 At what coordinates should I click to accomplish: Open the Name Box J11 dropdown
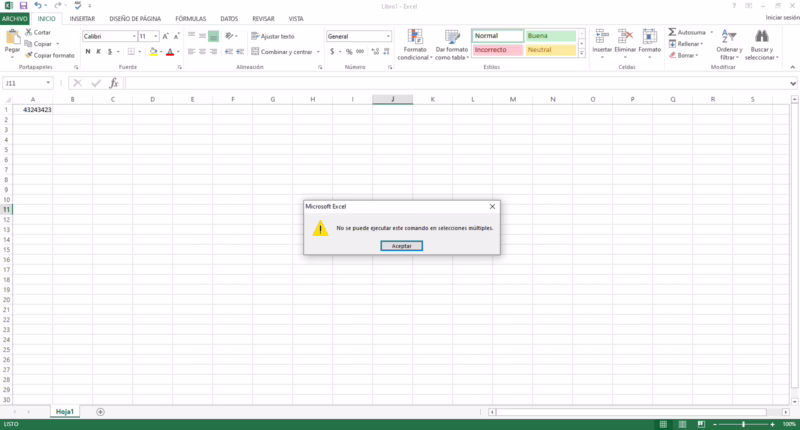(48, 83)
